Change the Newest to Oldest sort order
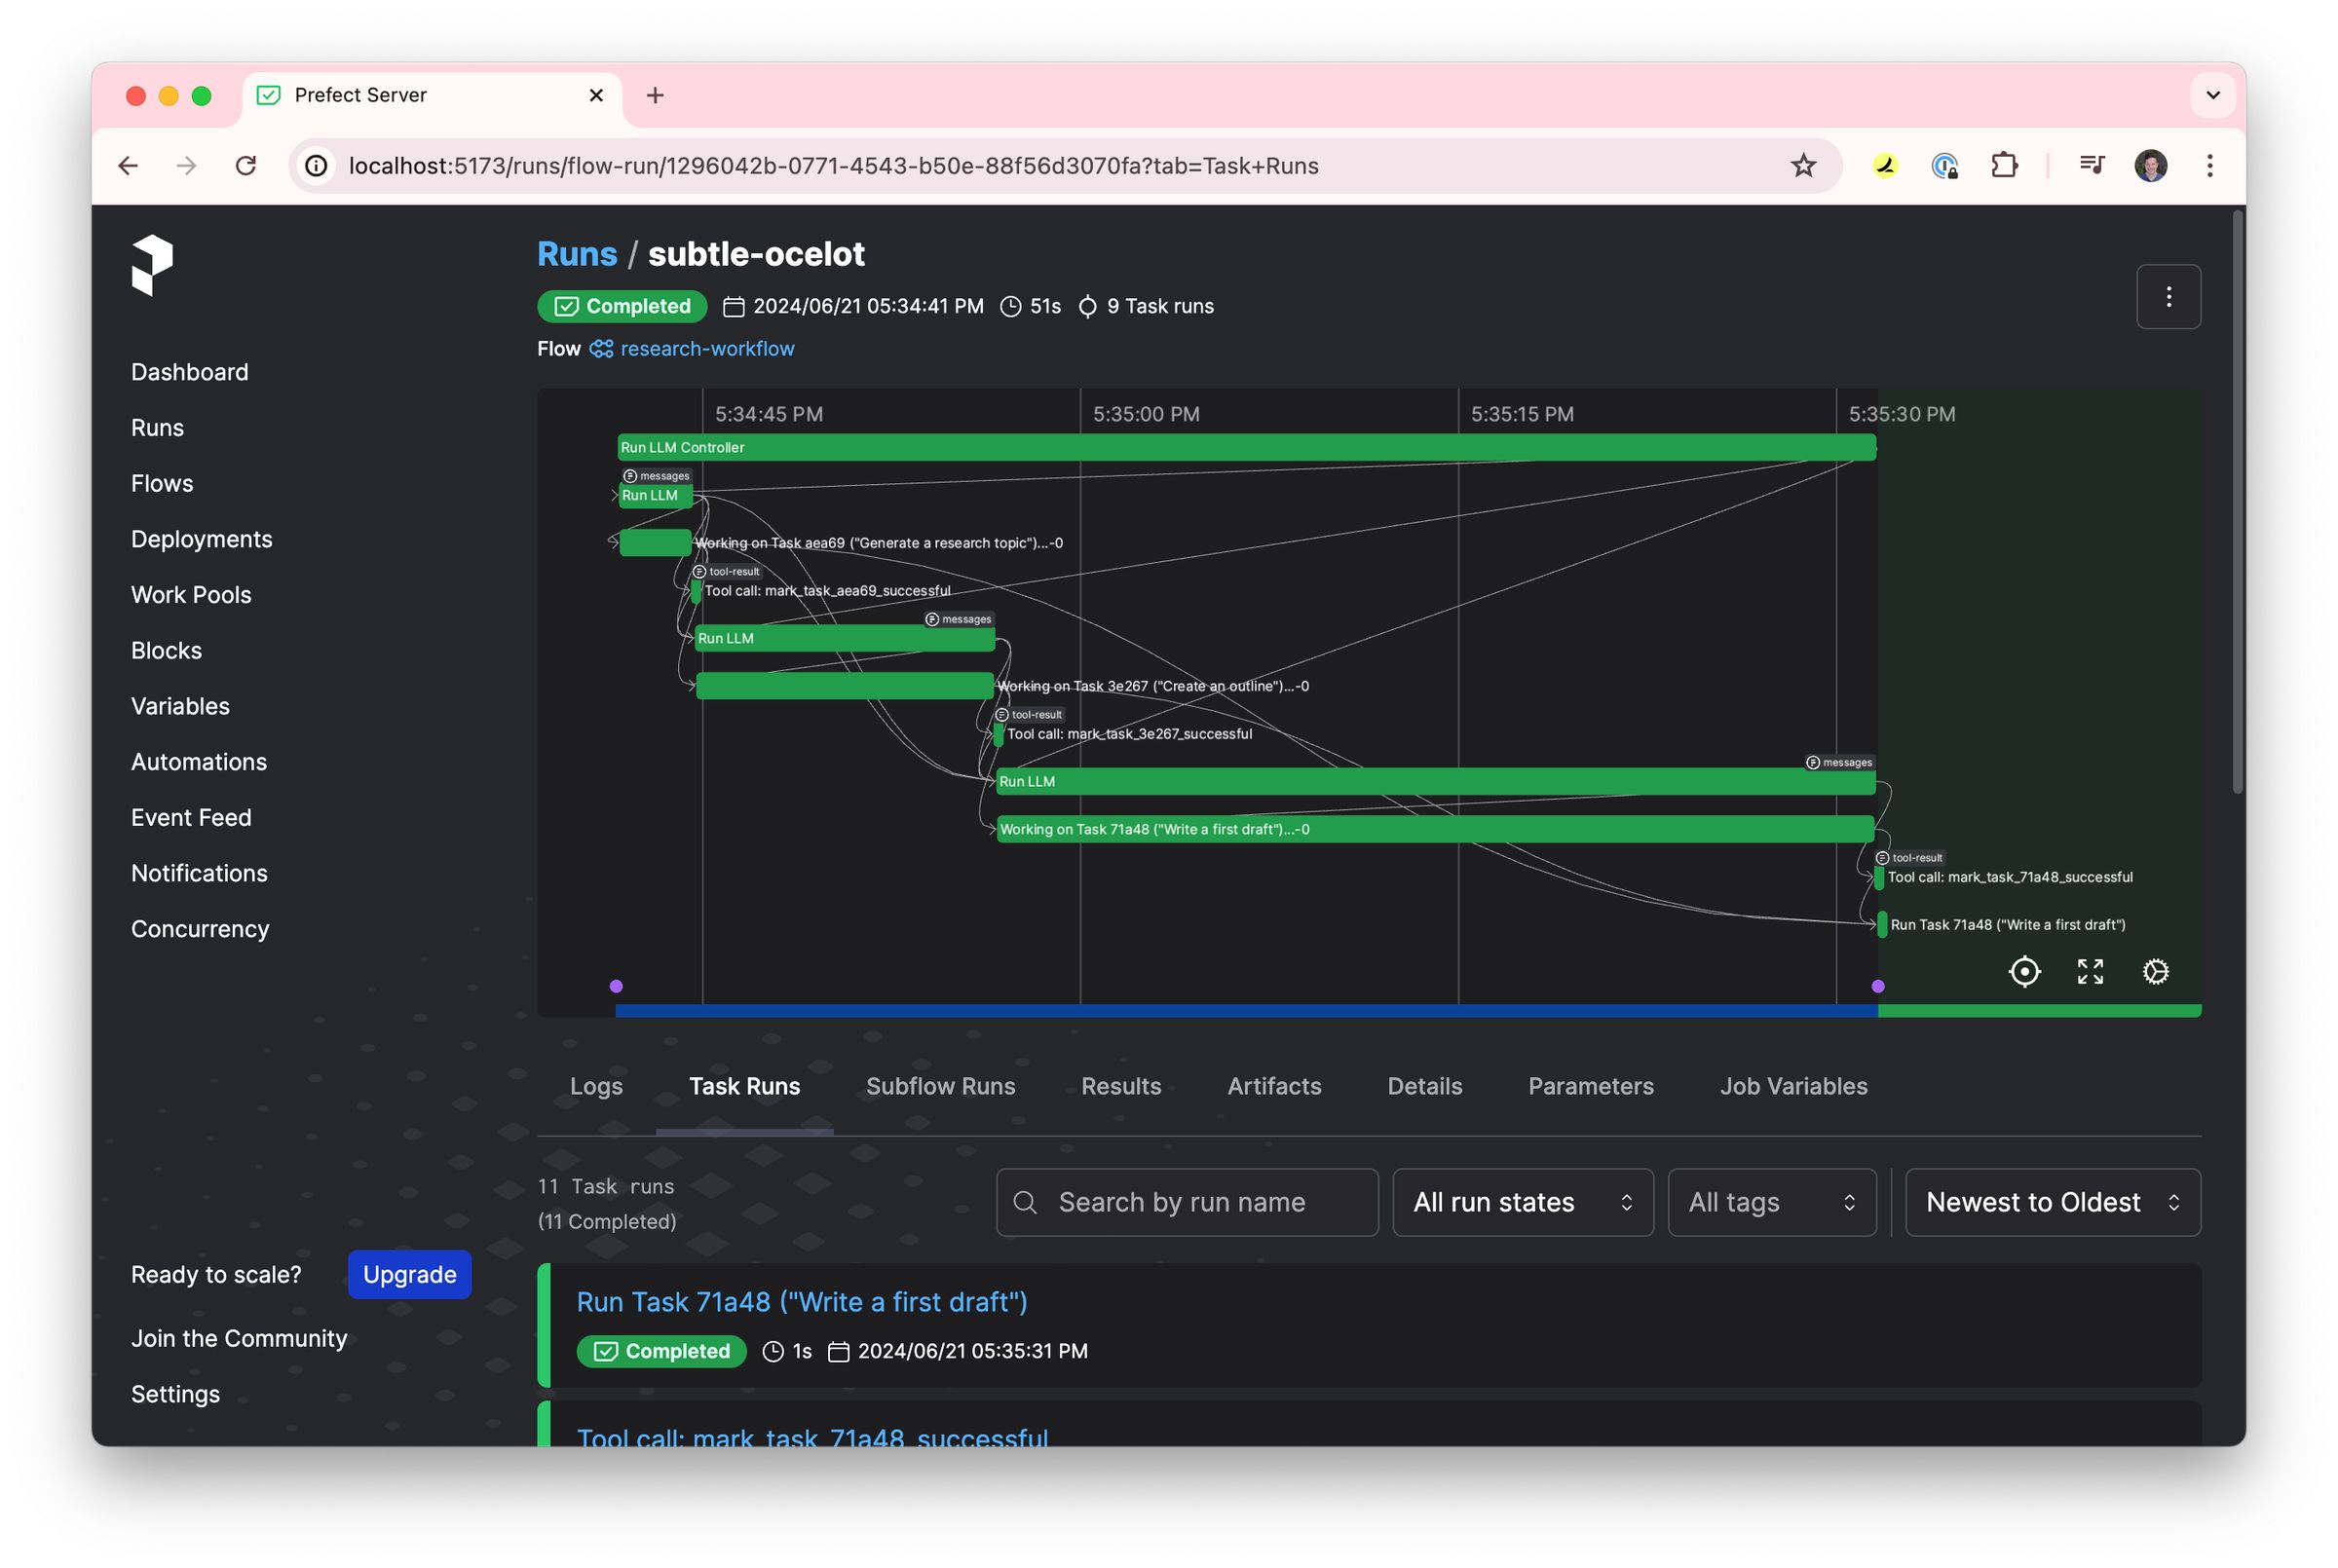2338x1568 pixels. [2051, 1202]
